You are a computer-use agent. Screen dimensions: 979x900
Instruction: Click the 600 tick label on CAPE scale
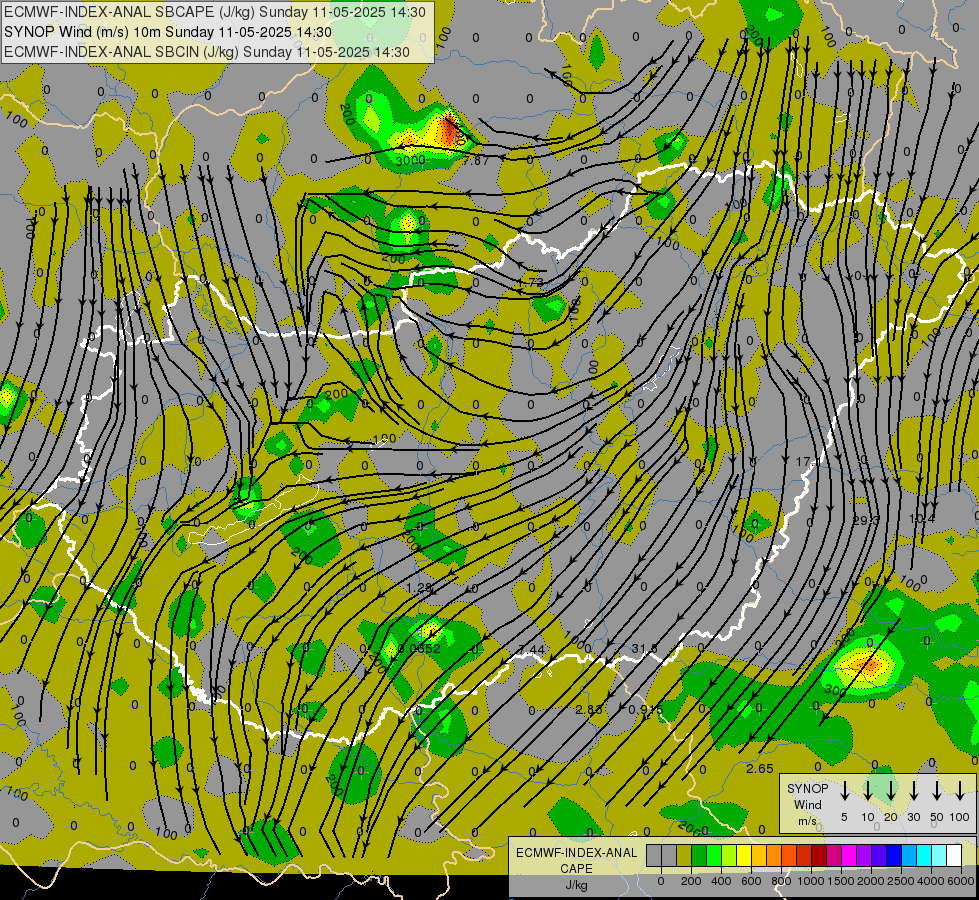751,881
